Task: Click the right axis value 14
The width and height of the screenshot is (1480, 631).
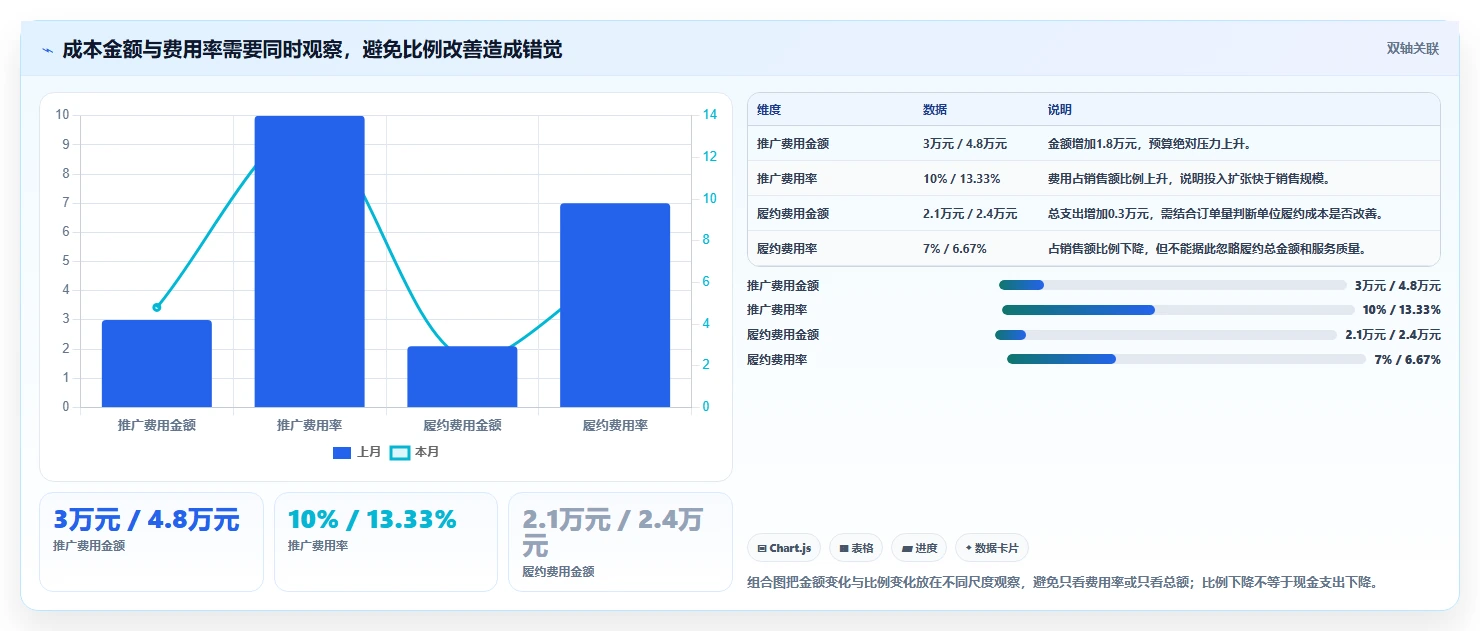Action: [x=709, y=115]
